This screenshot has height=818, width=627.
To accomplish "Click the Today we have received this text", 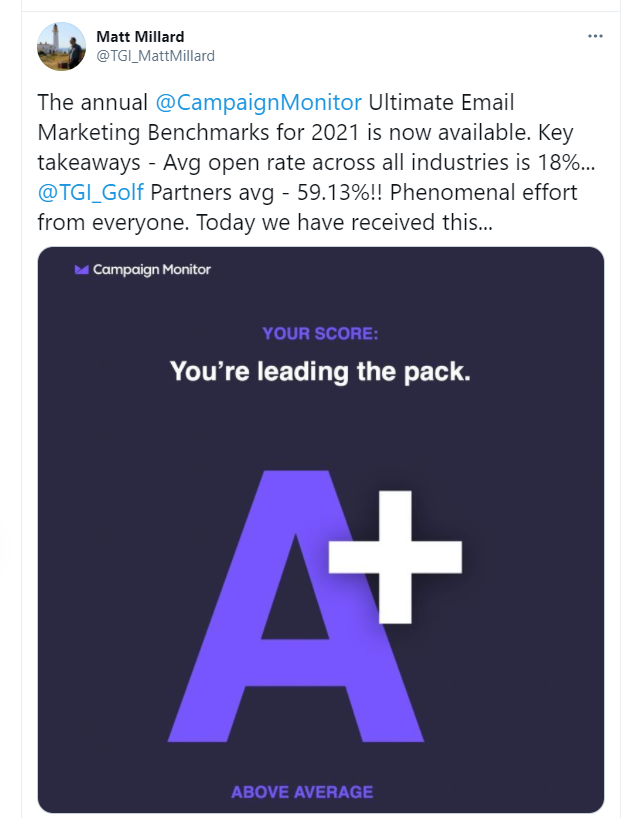I will [344, 222].
